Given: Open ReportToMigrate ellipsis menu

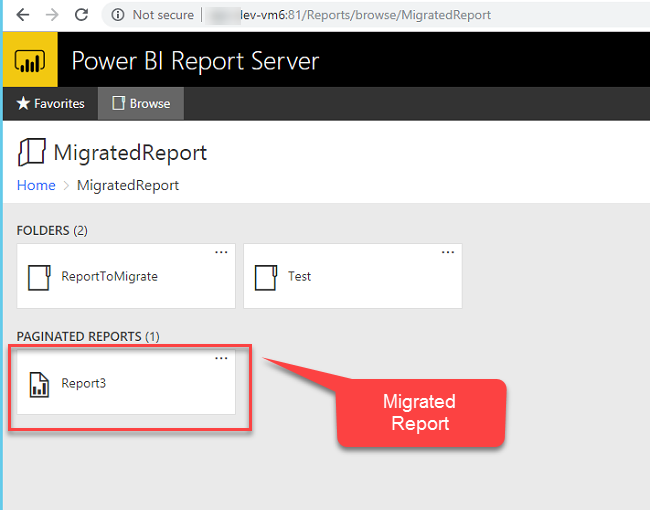Looking at the screenshot, I should [x=221, y=252].
